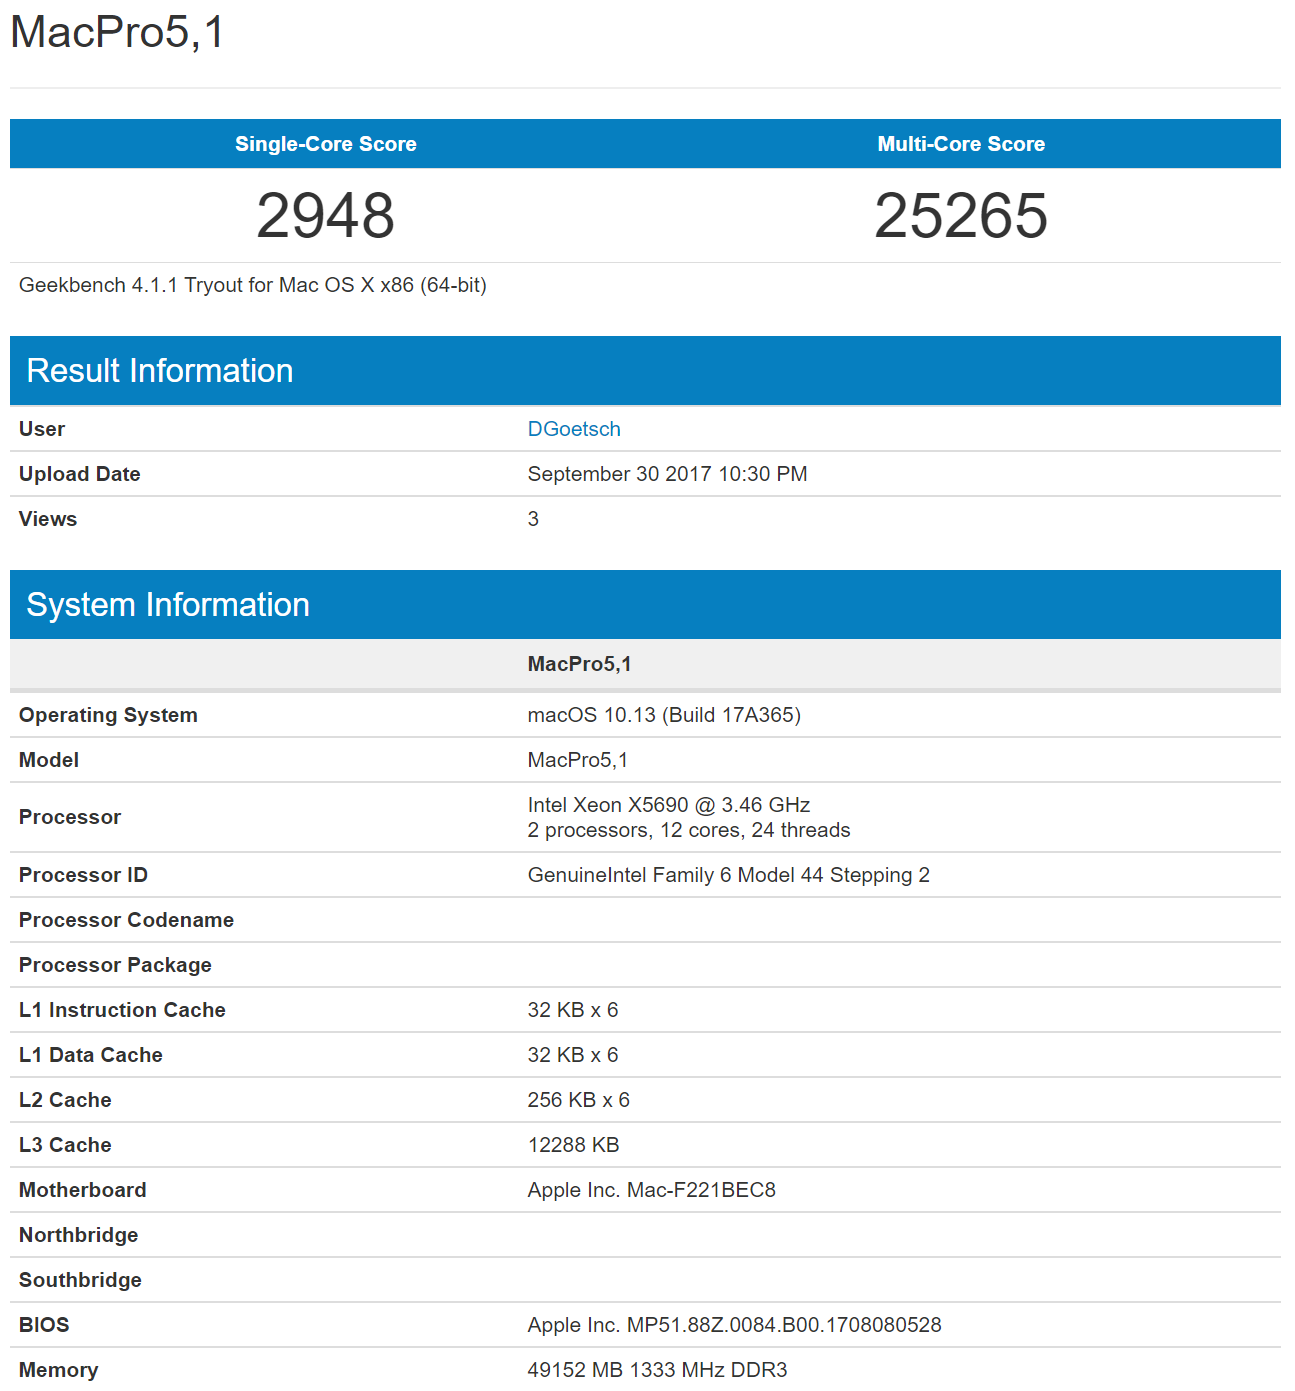This screenshot has width=1295, height=1391.
Task: Click the User row label
Action: pyautogui.click(x=42, y=429)
